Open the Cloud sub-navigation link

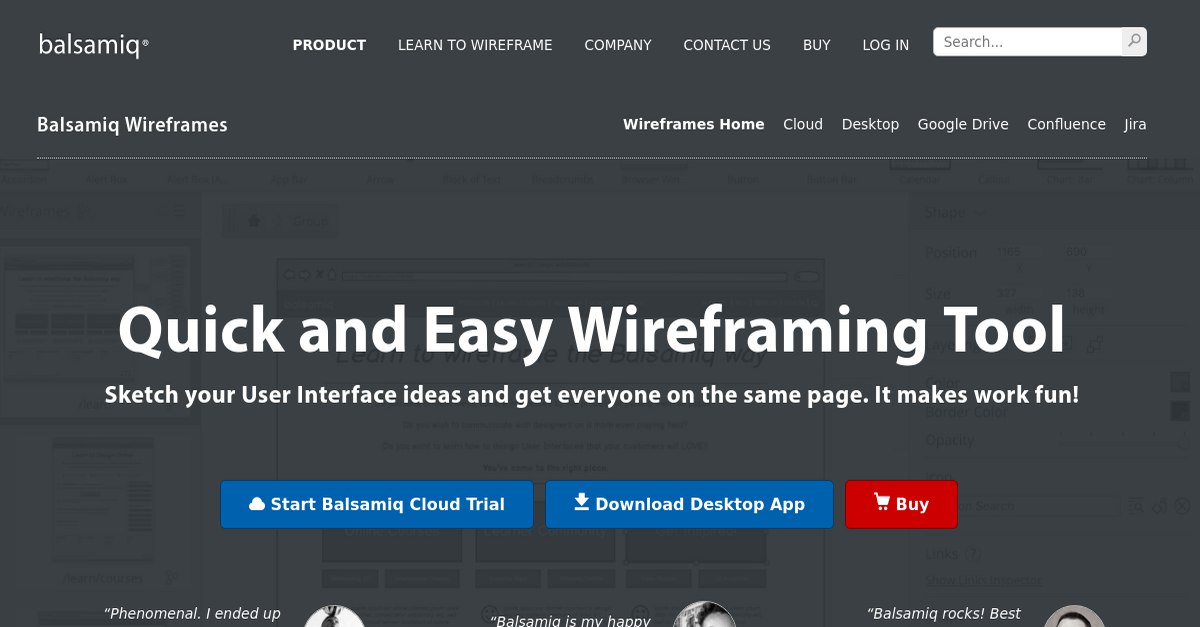(803, 124)
